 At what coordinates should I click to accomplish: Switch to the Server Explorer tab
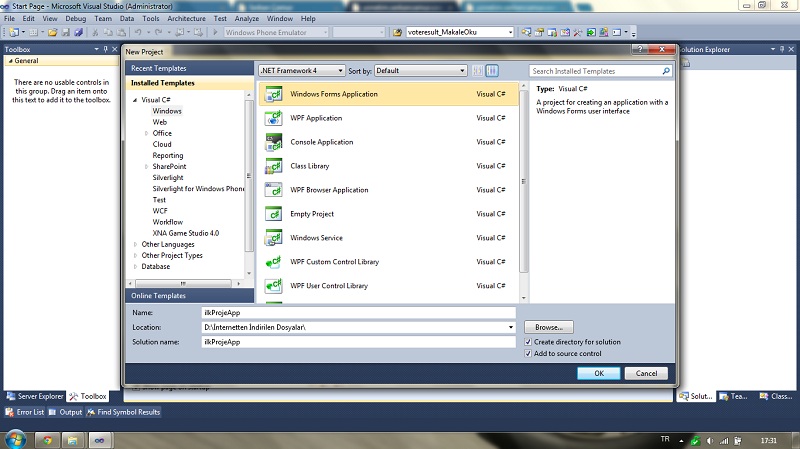click(x=35, y=396)
